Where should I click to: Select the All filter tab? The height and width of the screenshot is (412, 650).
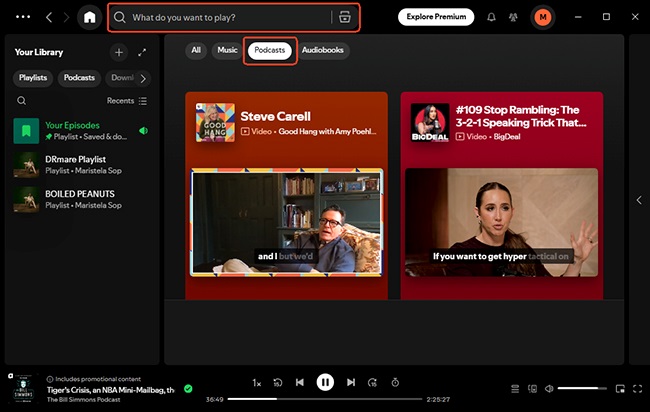(x=196, y=51)
